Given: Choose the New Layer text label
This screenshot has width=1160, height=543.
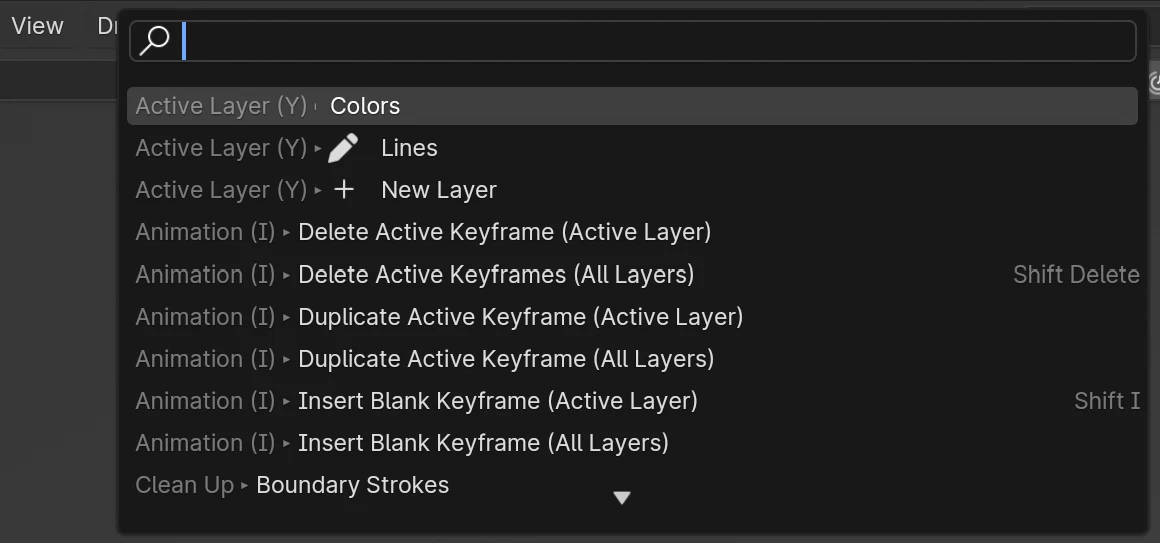Looking at the screenshot, I should pyautogui.click(x=439, y=190).
